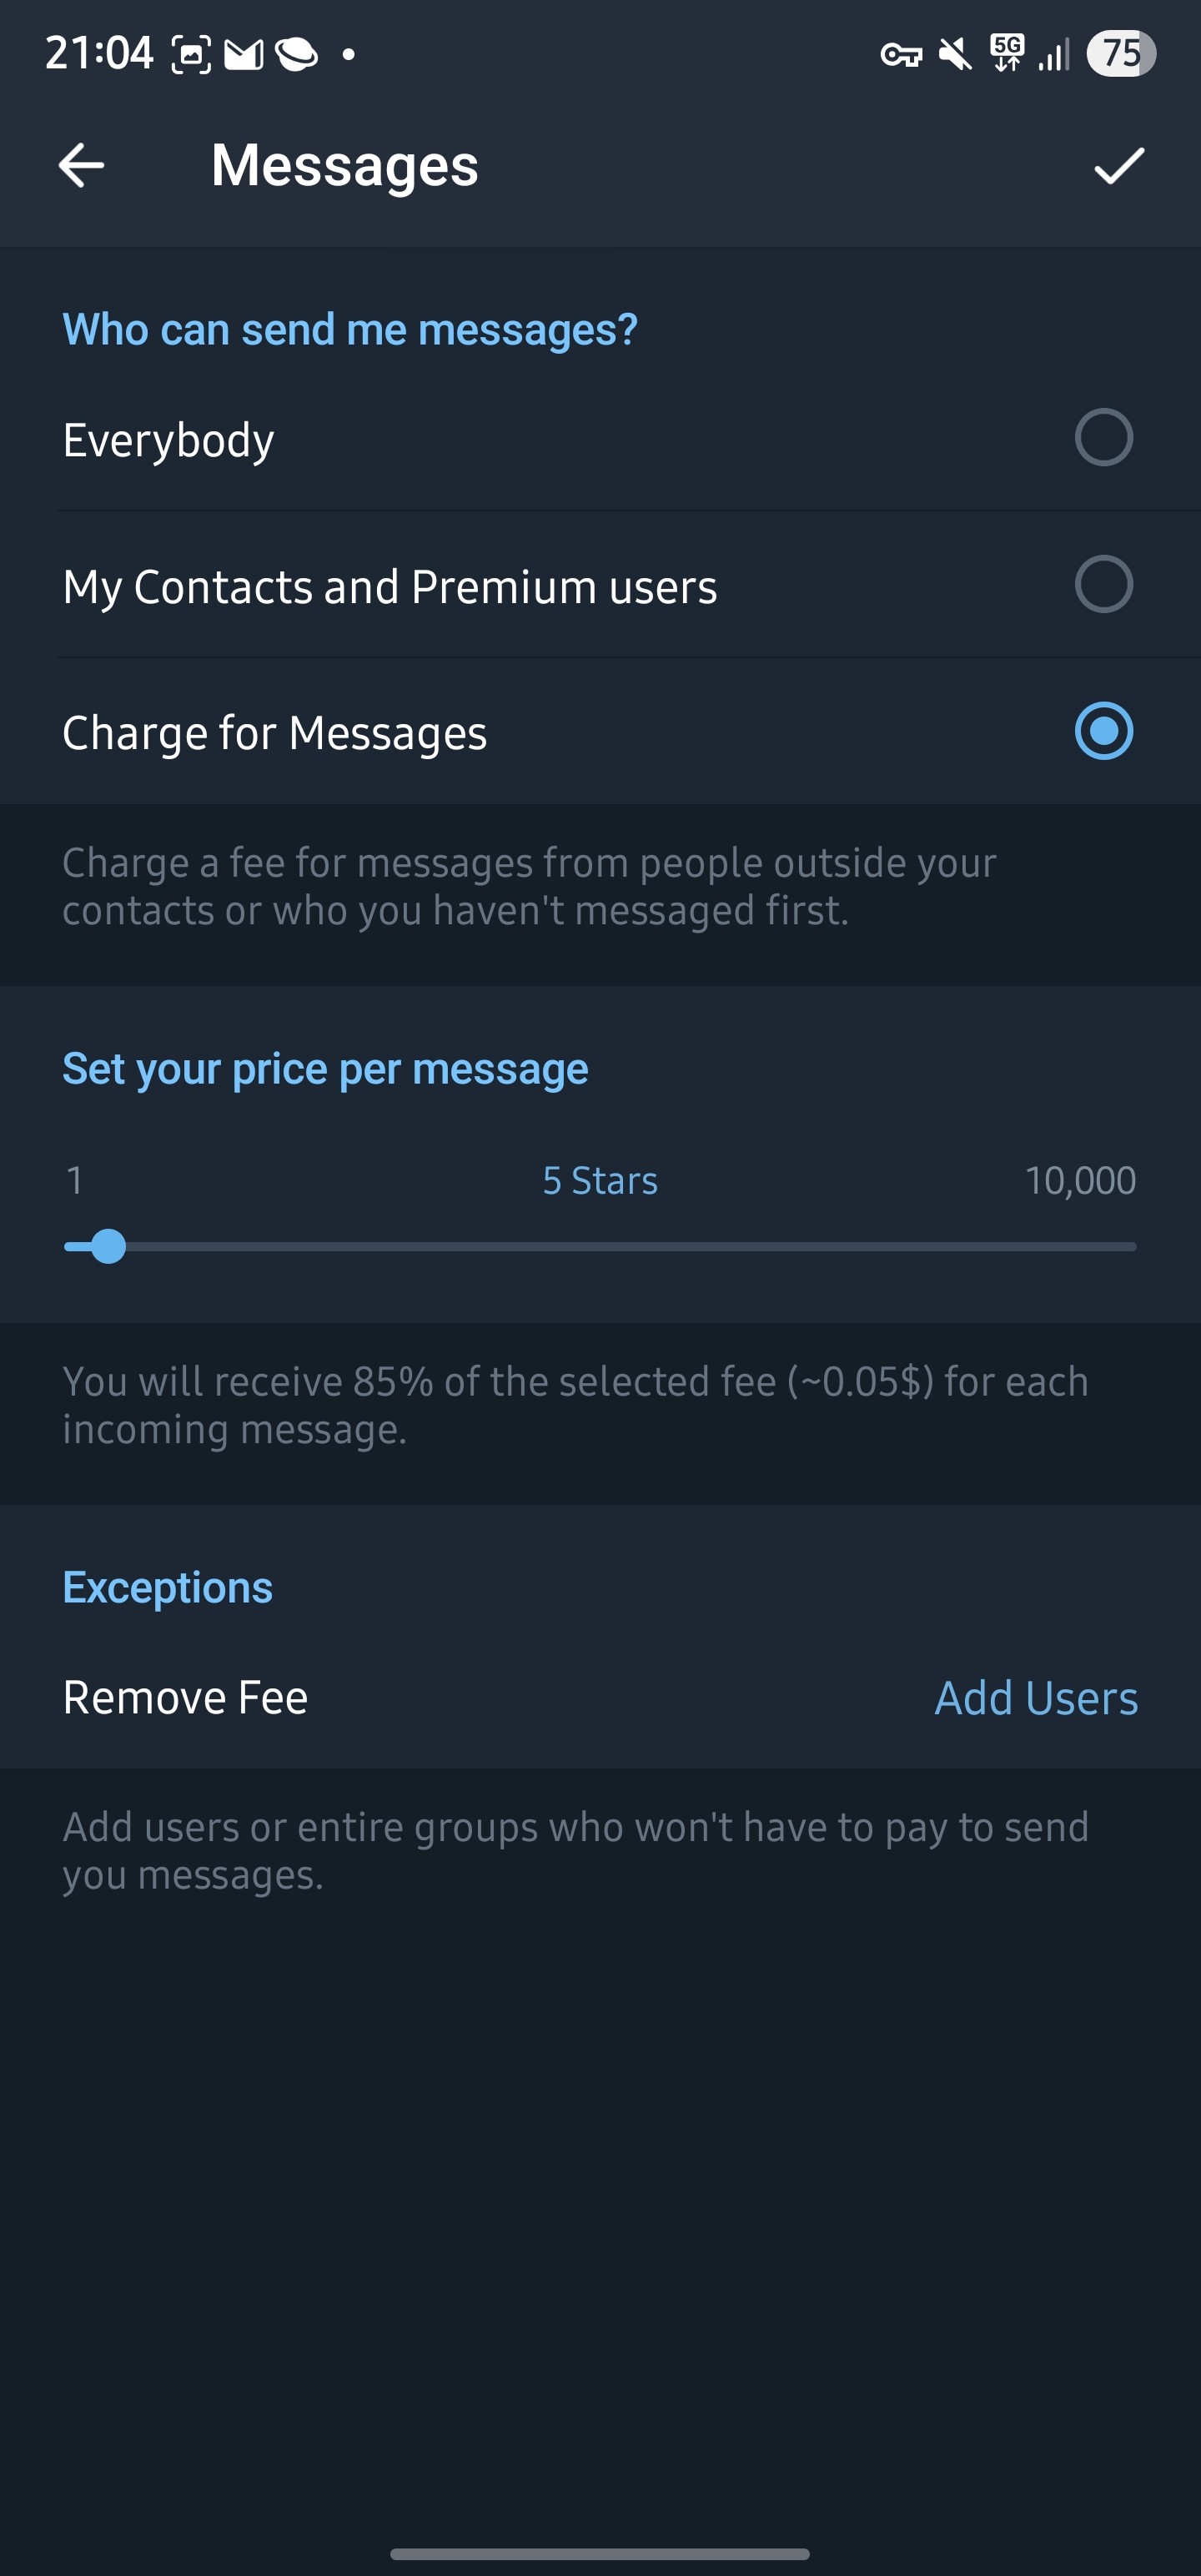Select the Charge for Messages option

pos(1103,732)
